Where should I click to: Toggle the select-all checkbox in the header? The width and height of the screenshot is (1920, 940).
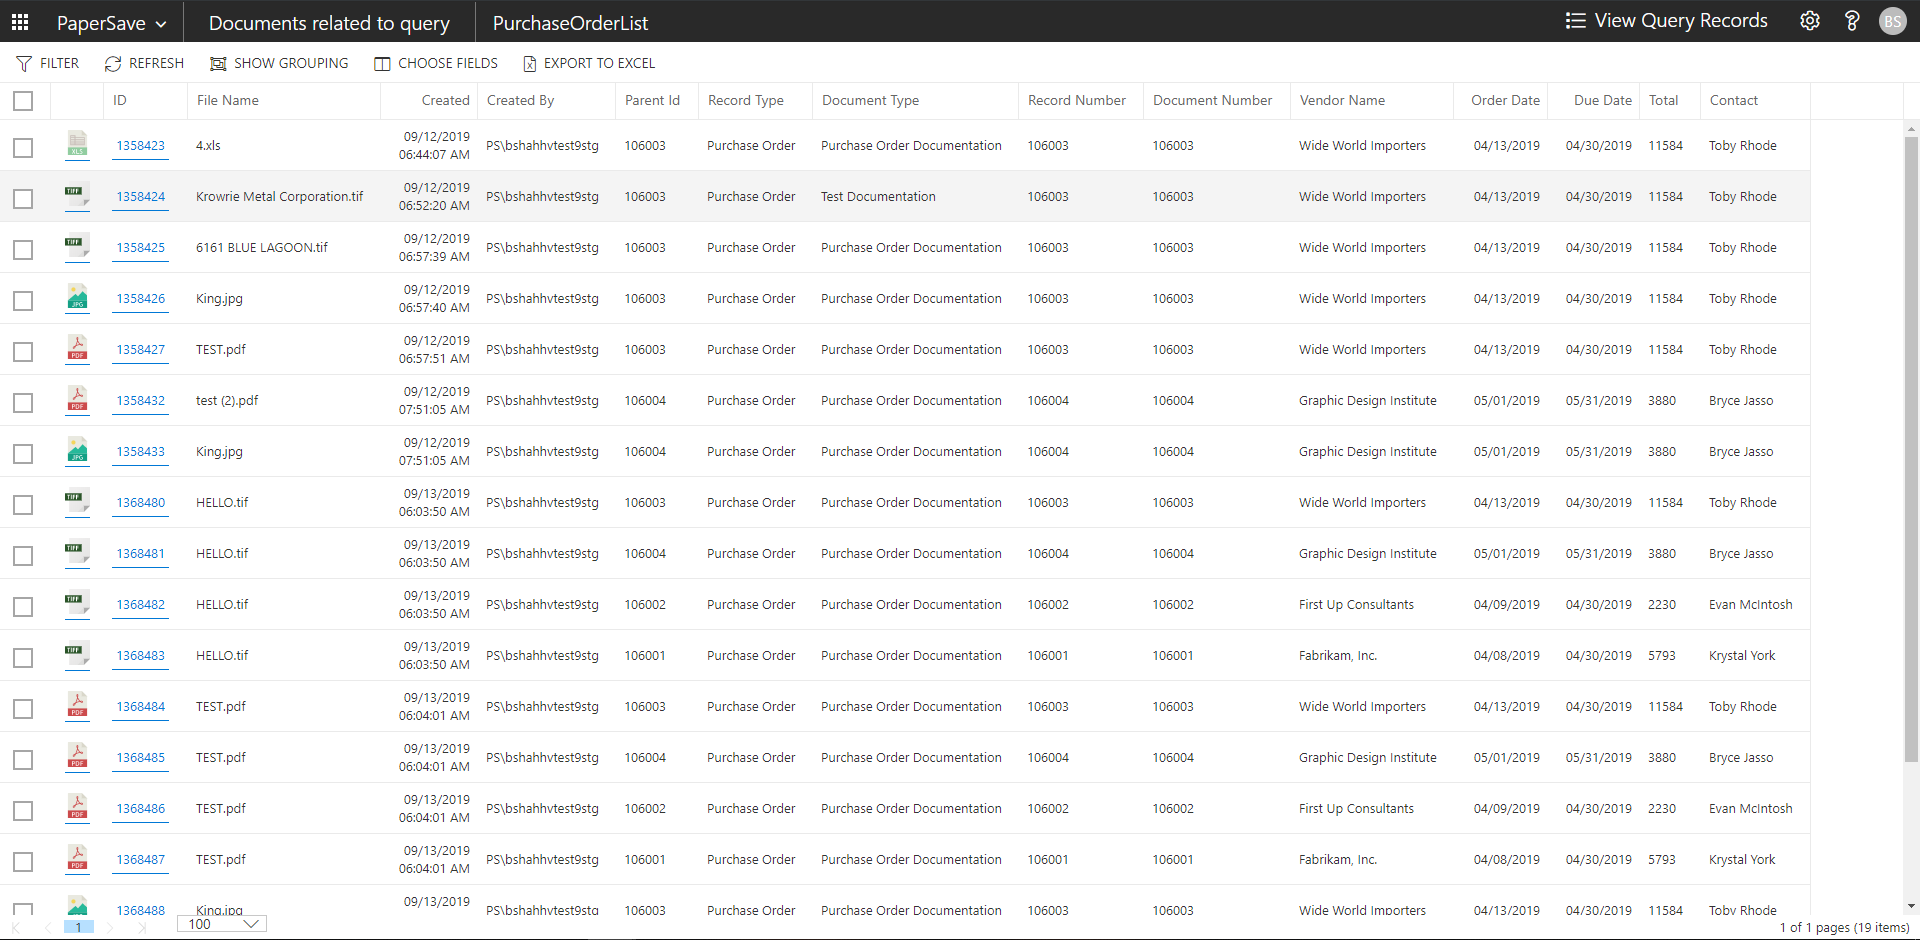click(23, 101)
